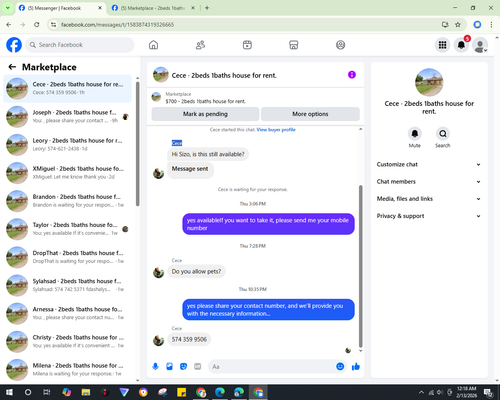The height and width of the screenshot is (400, 500).
Task: Click the Mute bell icon
Action: tap(415, 134)
